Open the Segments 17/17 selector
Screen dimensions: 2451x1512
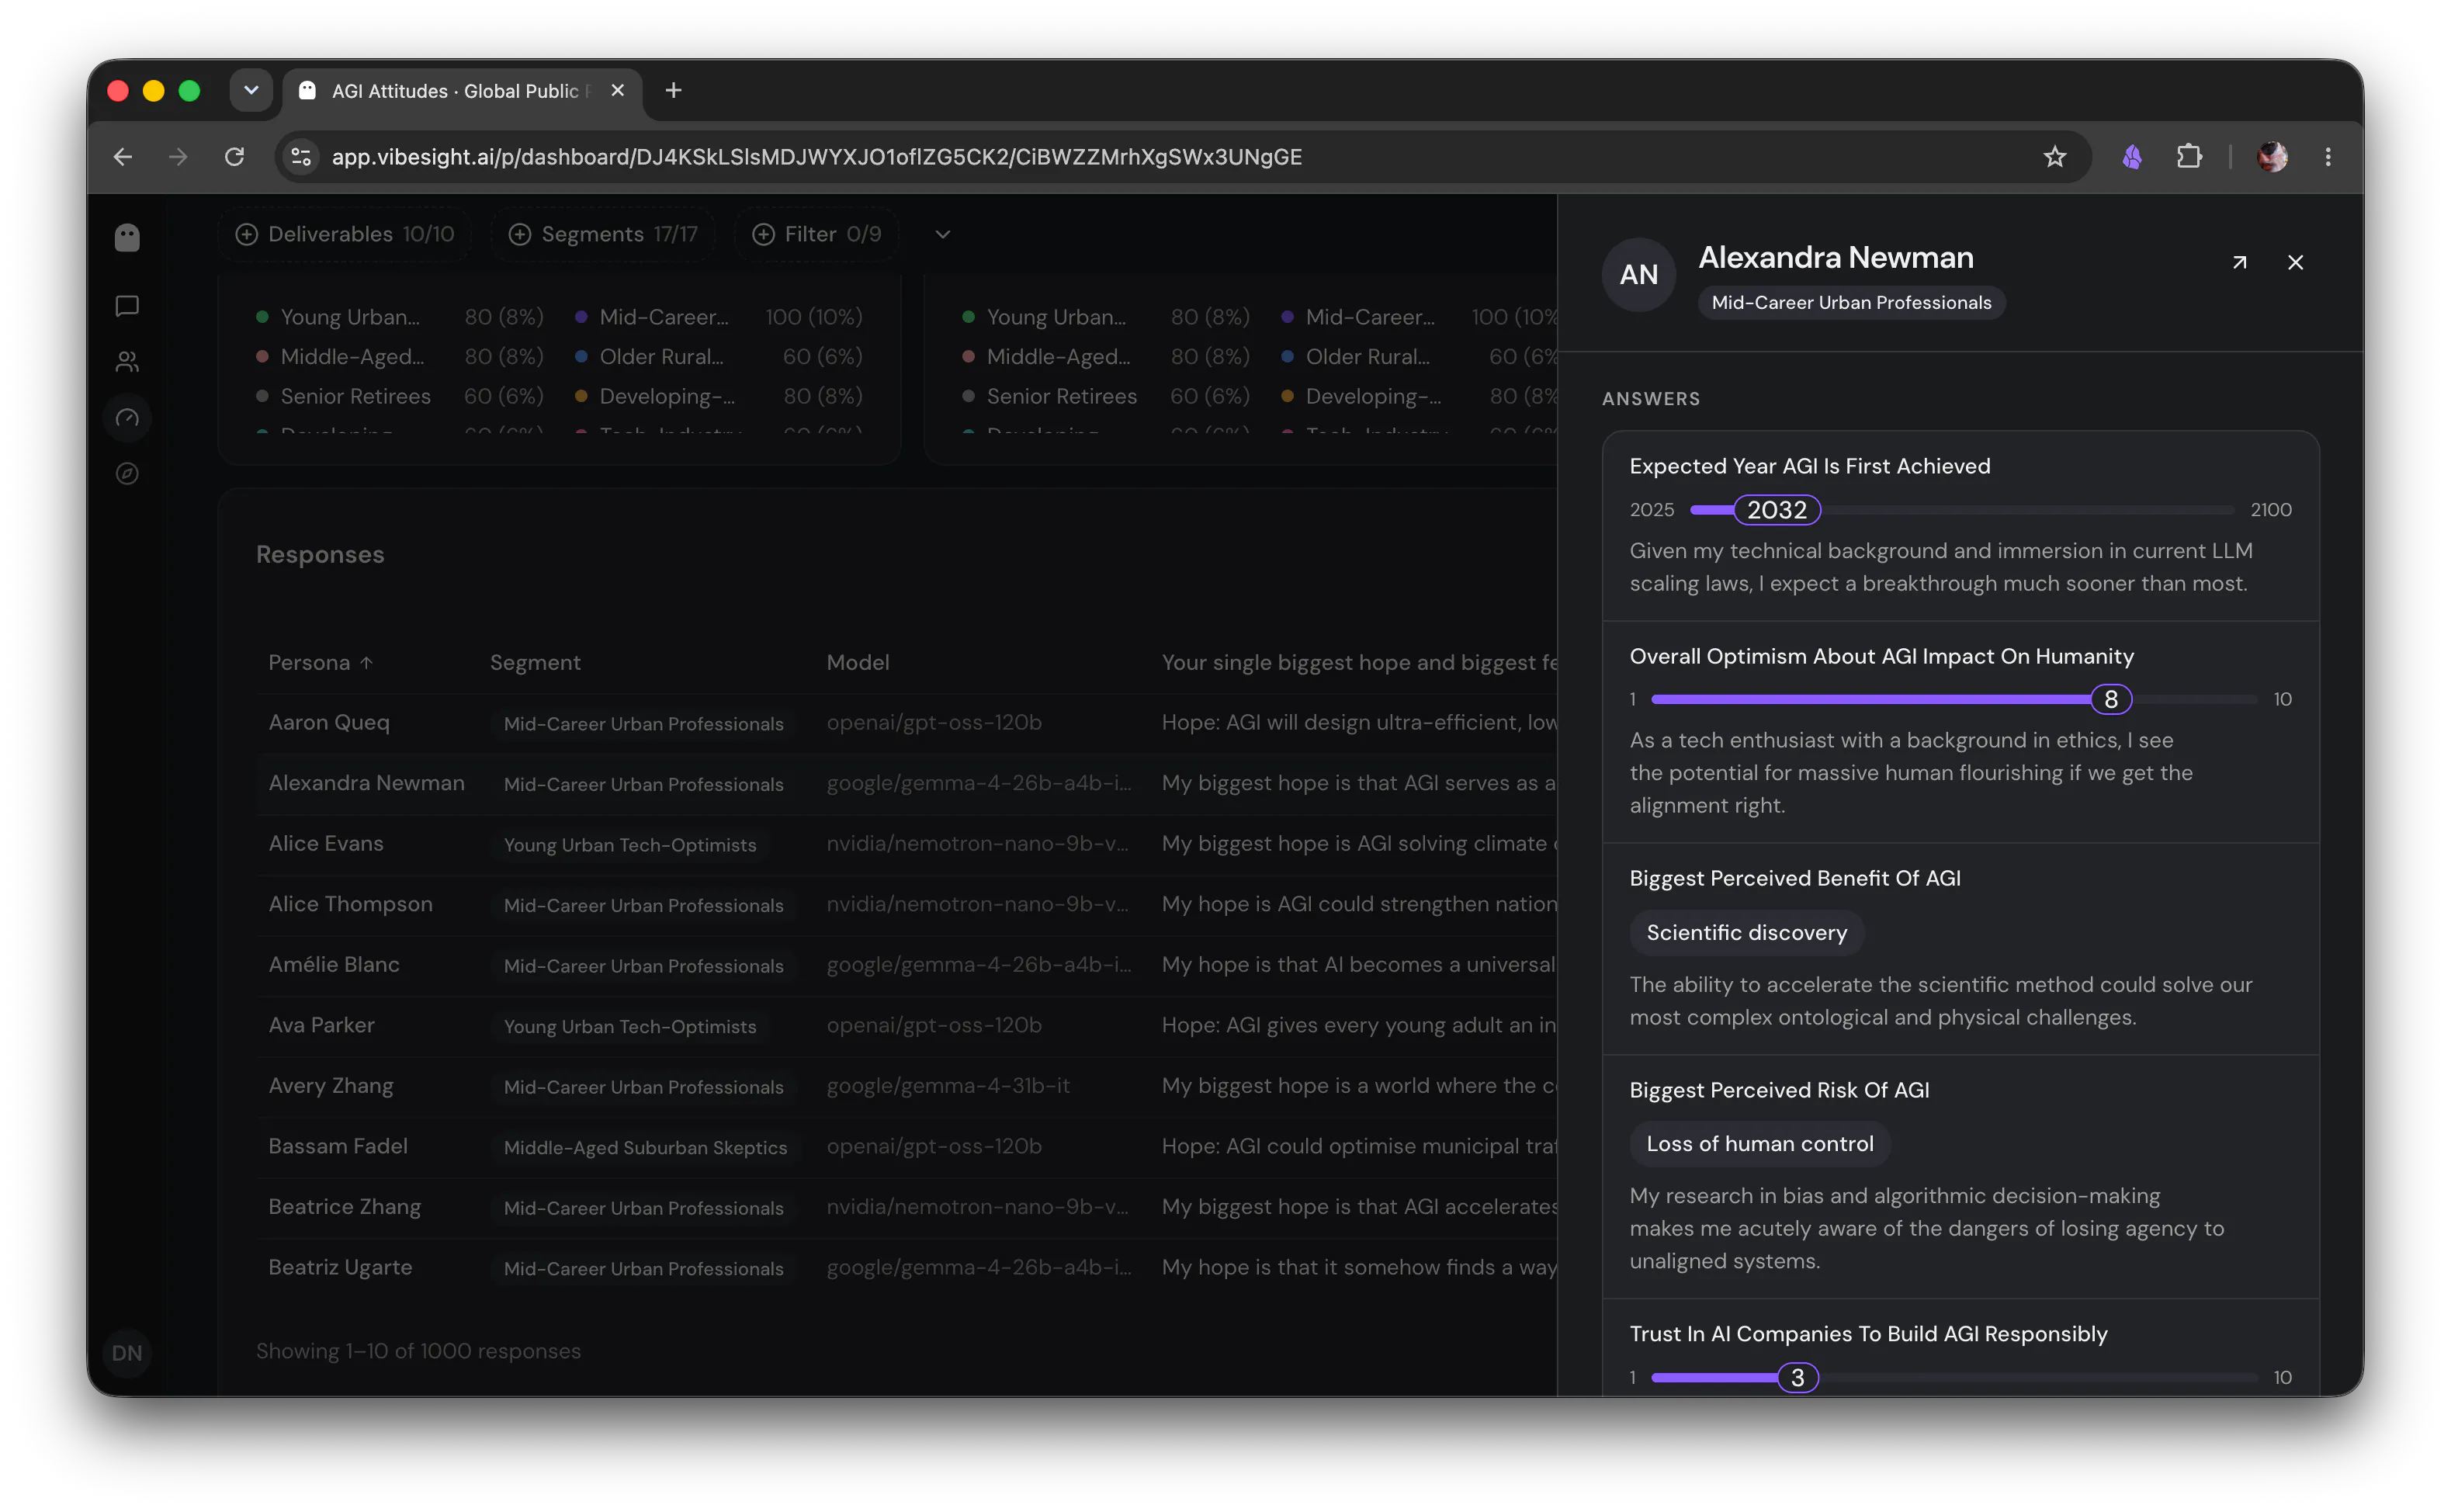(603, 234)
